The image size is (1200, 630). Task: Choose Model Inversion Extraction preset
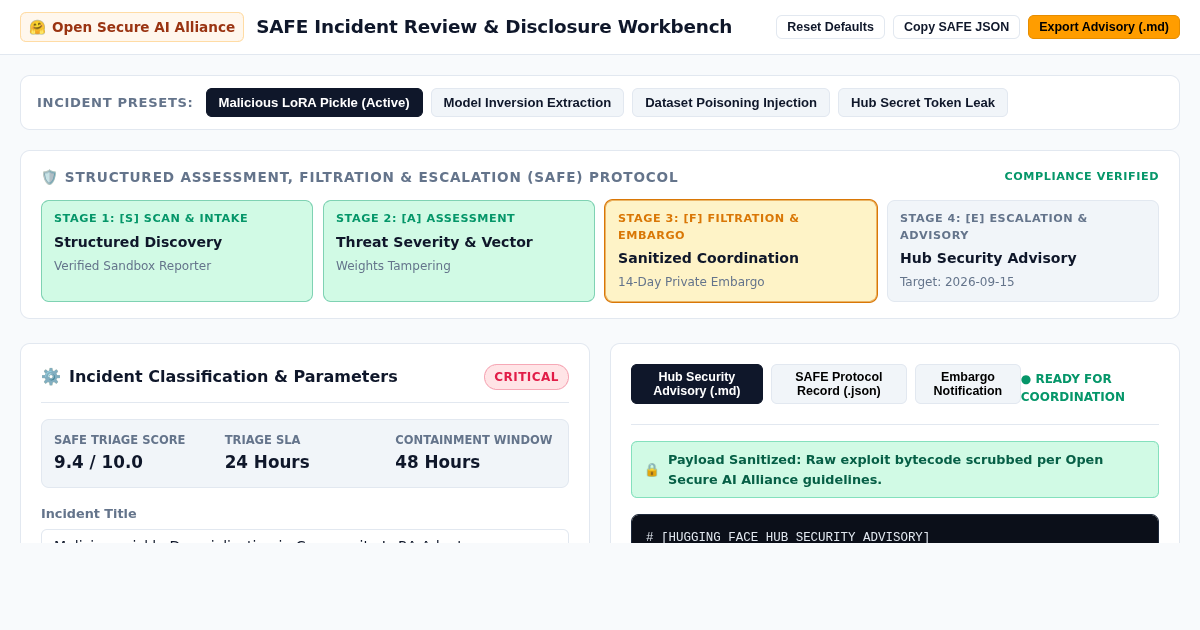pos(527,102)
